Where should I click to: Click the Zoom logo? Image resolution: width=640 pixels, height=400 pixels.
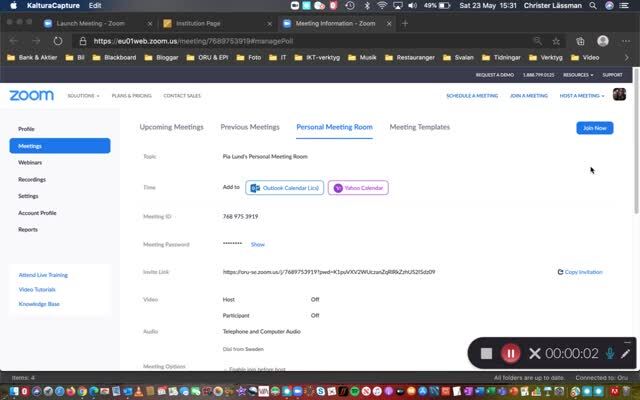tap(31, 95)
